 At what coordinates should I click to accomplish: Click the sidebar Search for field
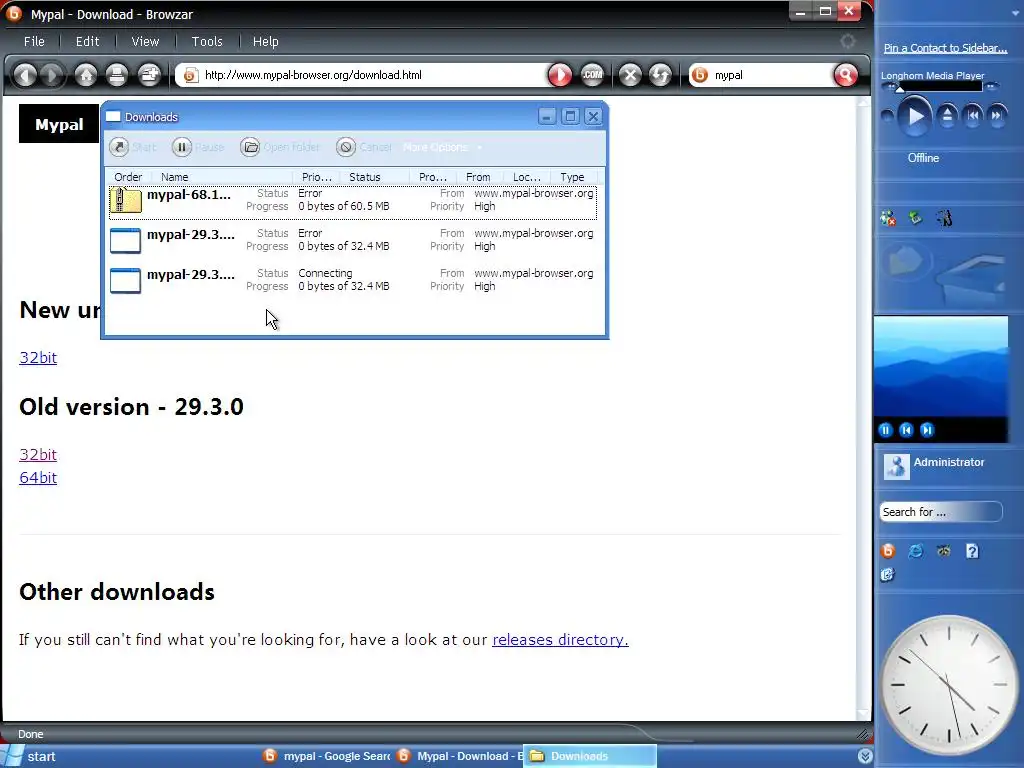(940, 512)
